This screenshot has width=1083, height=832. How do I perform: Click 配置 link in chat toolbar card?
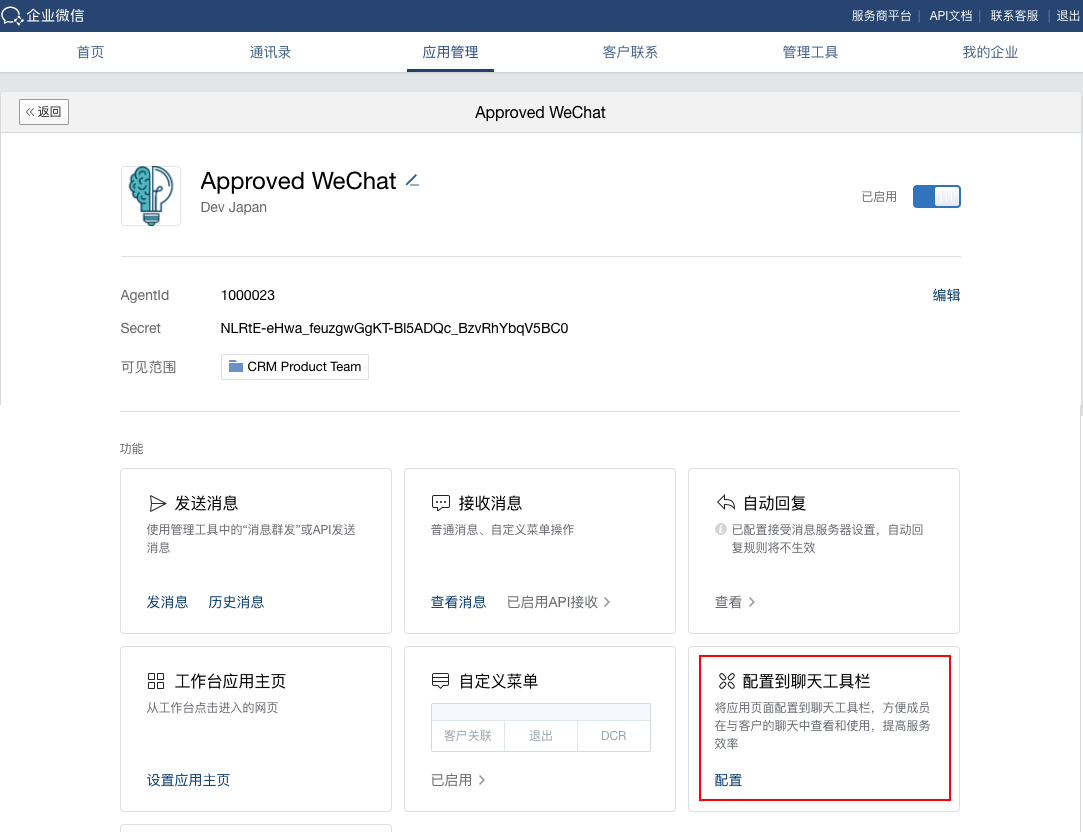pos(728,780)
